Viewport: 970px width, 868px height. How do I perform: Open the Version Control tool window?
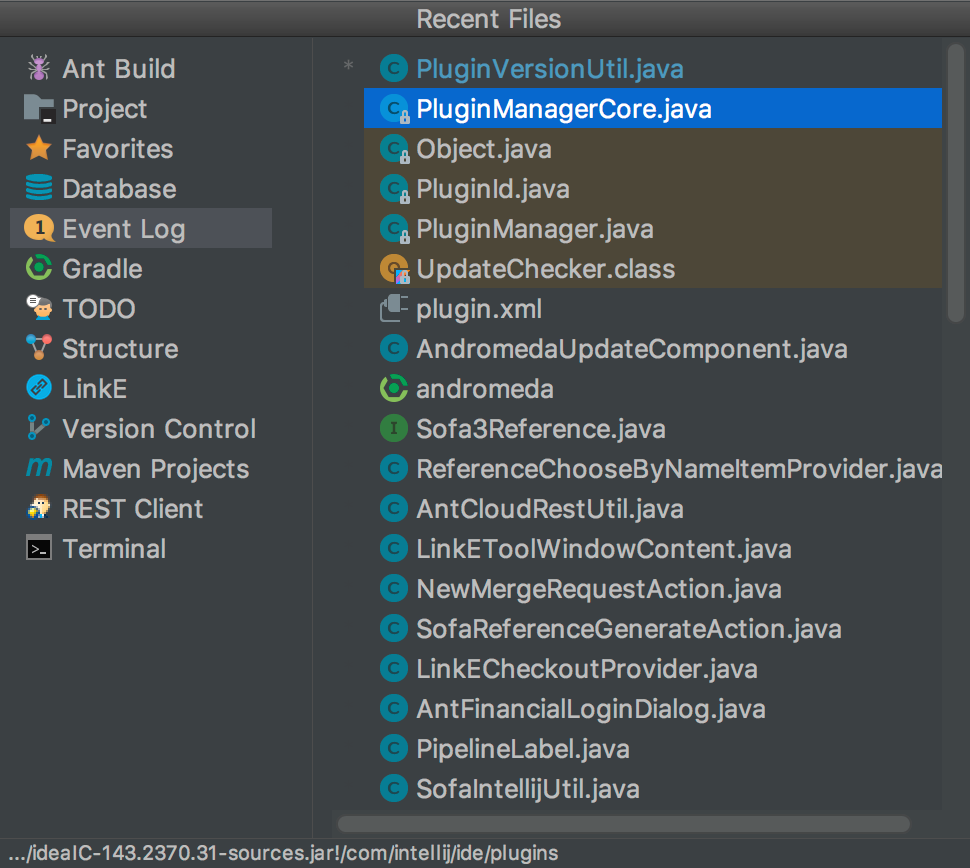(x=141, y=428)
